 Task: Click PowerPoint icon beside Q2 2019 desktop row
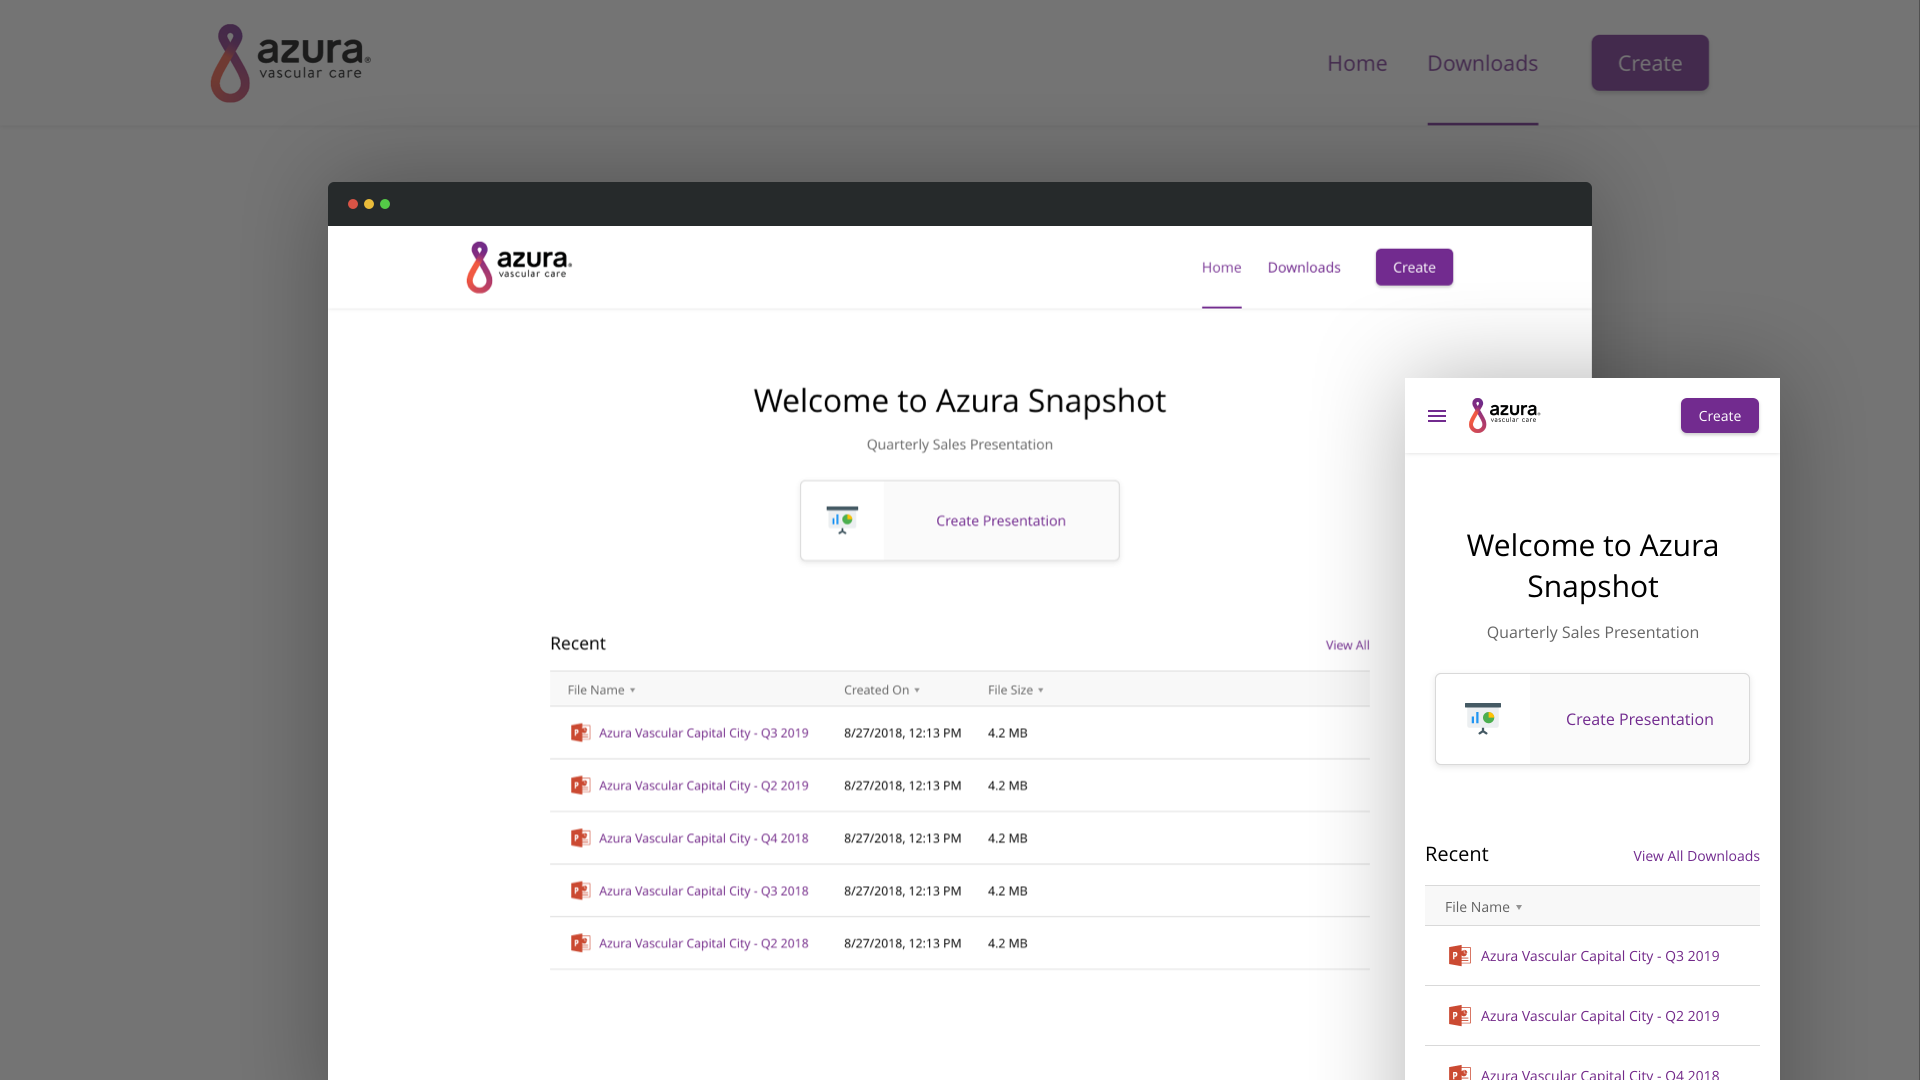coord(580,785)
